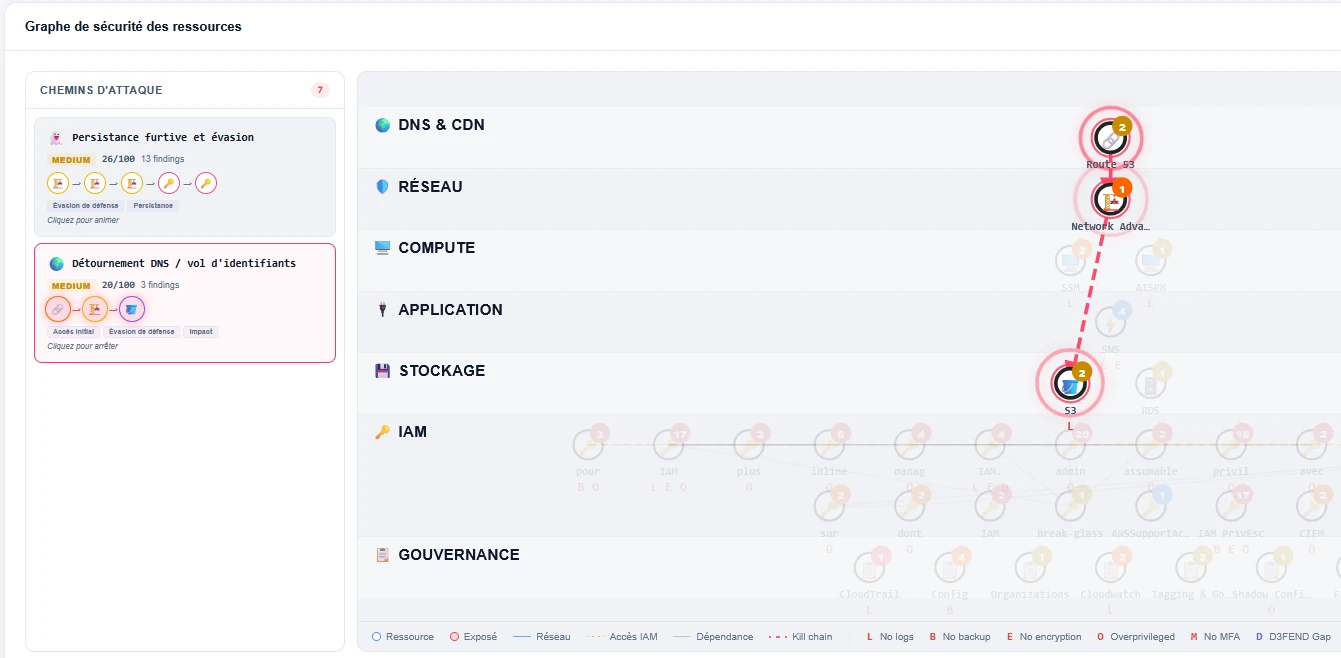The image size is (1341, 658).
Task: Click the IAM PrivEsc node
Action: [1231, 507]
